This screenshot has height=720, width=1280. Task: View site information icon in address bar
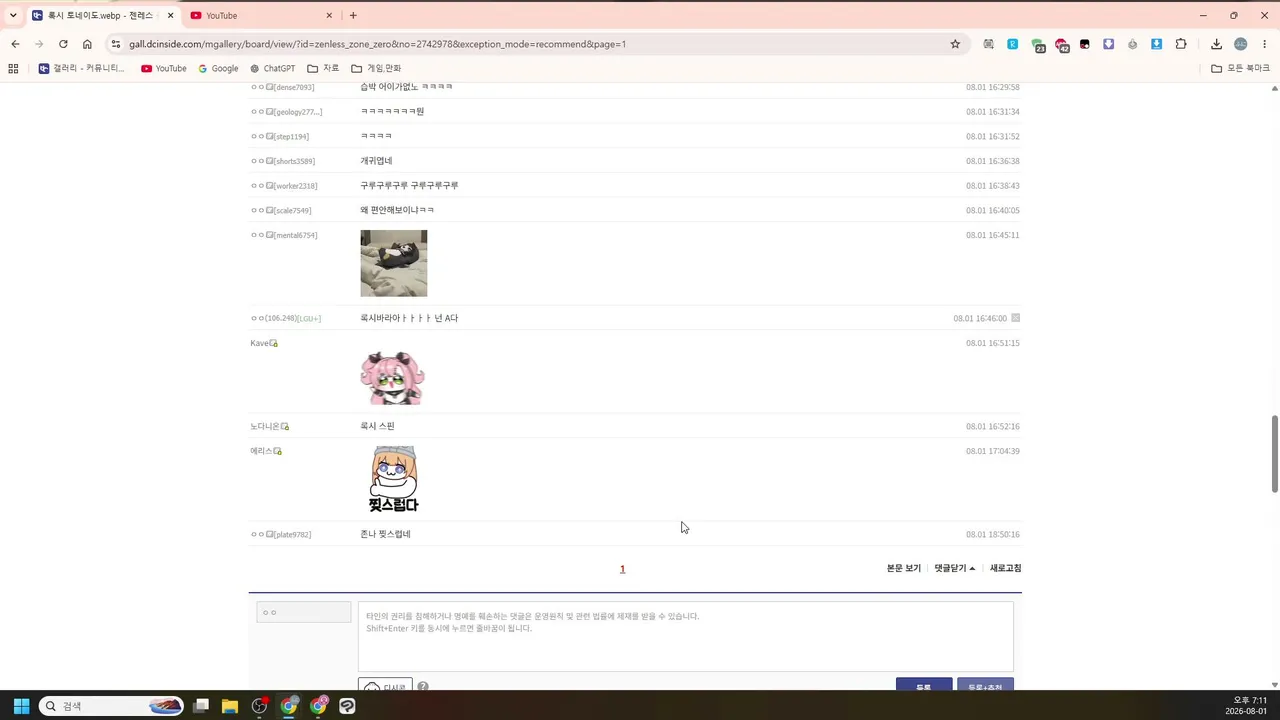point(116,44)
